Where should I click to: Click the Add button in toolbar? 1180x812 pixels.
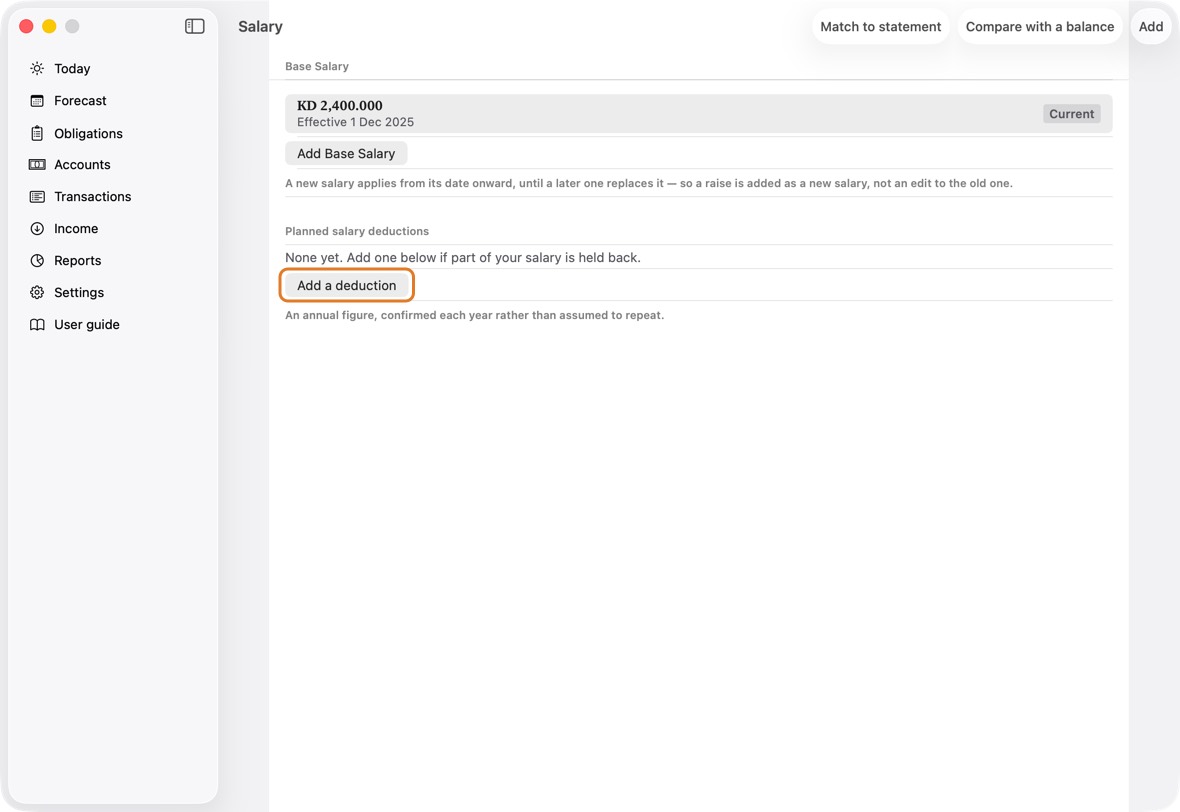(1151, 26)
